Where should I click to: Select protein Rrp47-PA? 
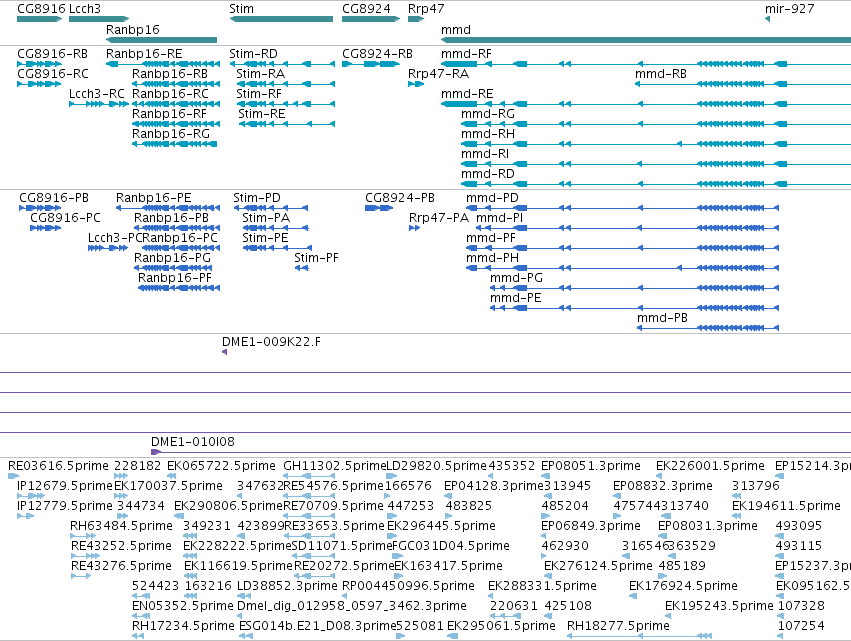coord(439,218)
